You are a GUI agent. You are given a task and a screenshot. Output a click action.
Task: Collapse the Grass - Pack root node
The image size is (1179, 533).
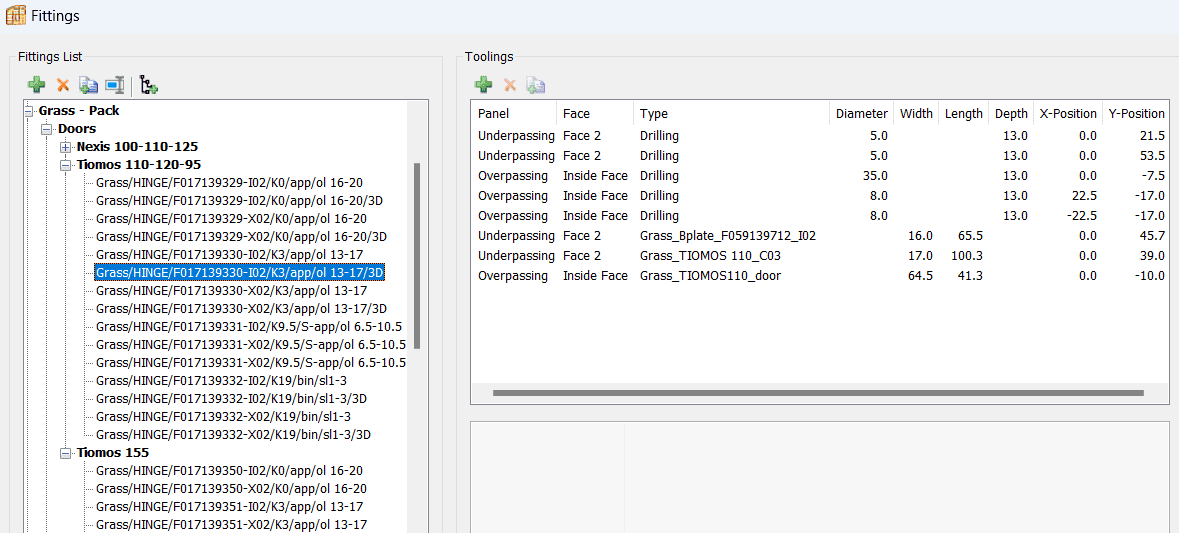coord(29,111)
